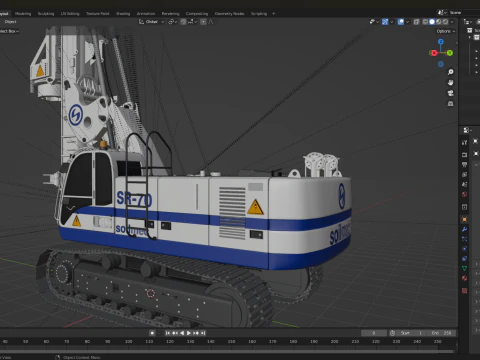
Task: Open the Select Box tool dropdown
Action: click(x=9, y=31)
